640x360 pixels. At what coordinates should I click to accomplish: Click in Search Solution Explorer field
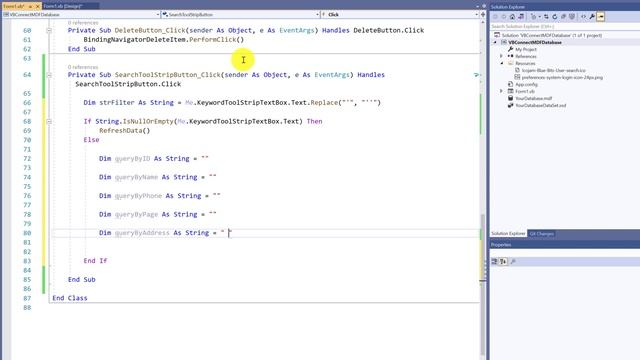565,26
